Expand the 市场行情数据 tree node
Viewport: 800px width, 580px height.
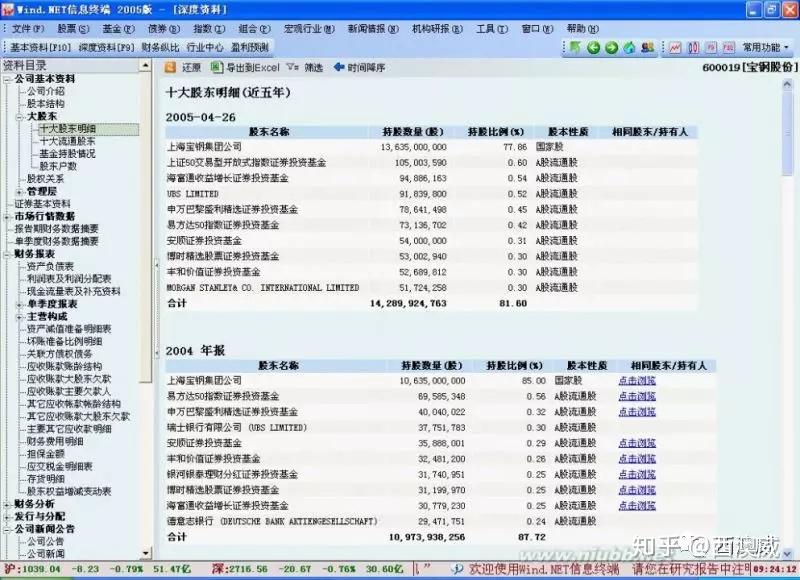pyautogui.click(x=7, y=217)
